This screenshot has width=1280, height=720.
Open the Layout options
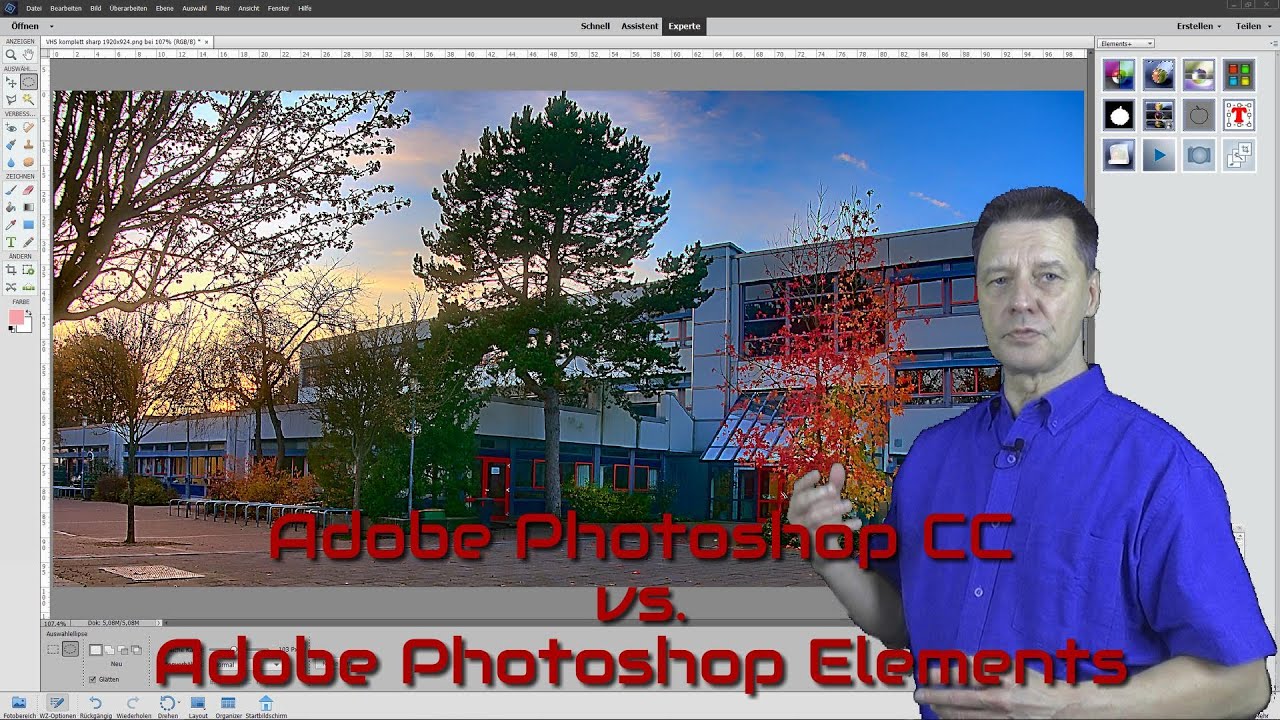coord(198,706)
